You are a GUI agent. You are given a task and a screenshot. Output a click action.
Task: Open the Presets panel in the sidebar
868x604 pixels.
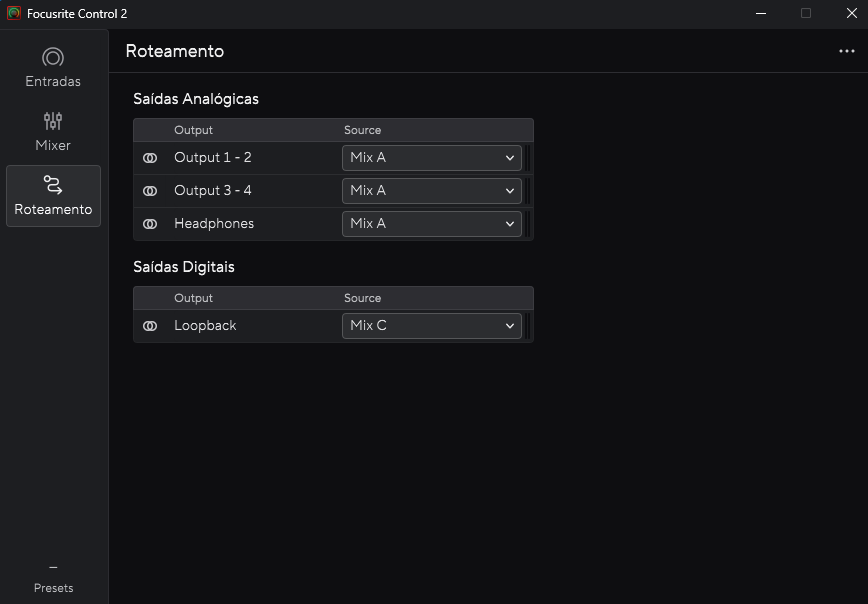pos(53,578)
